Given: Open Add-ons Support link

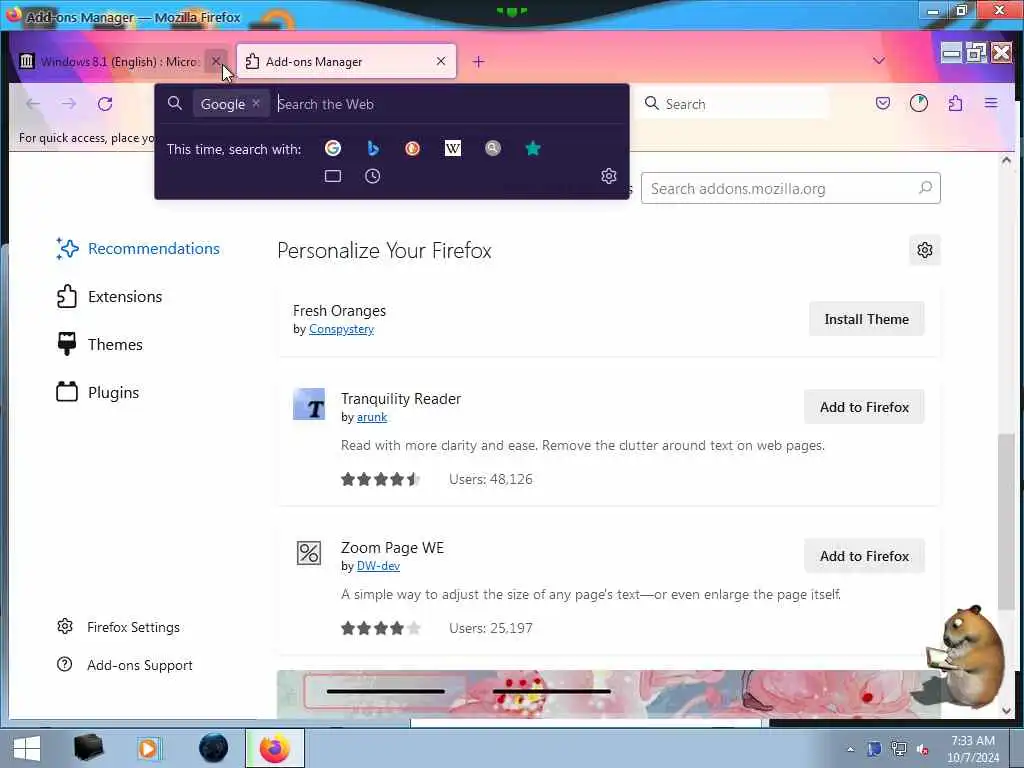Looking at the screenshot, I should click(125, 665).
